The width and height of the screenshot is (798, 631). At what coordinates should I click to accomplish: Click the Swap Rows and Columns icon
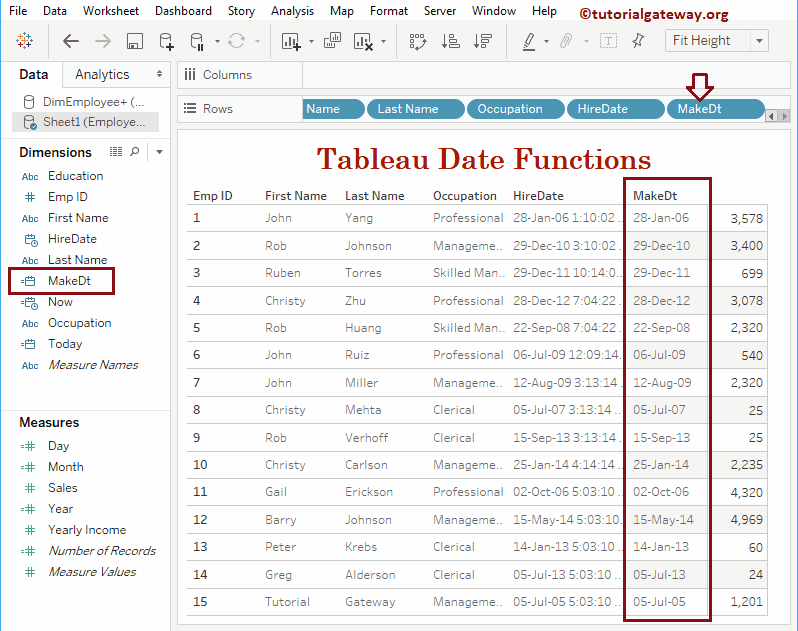tap(418, 41)
